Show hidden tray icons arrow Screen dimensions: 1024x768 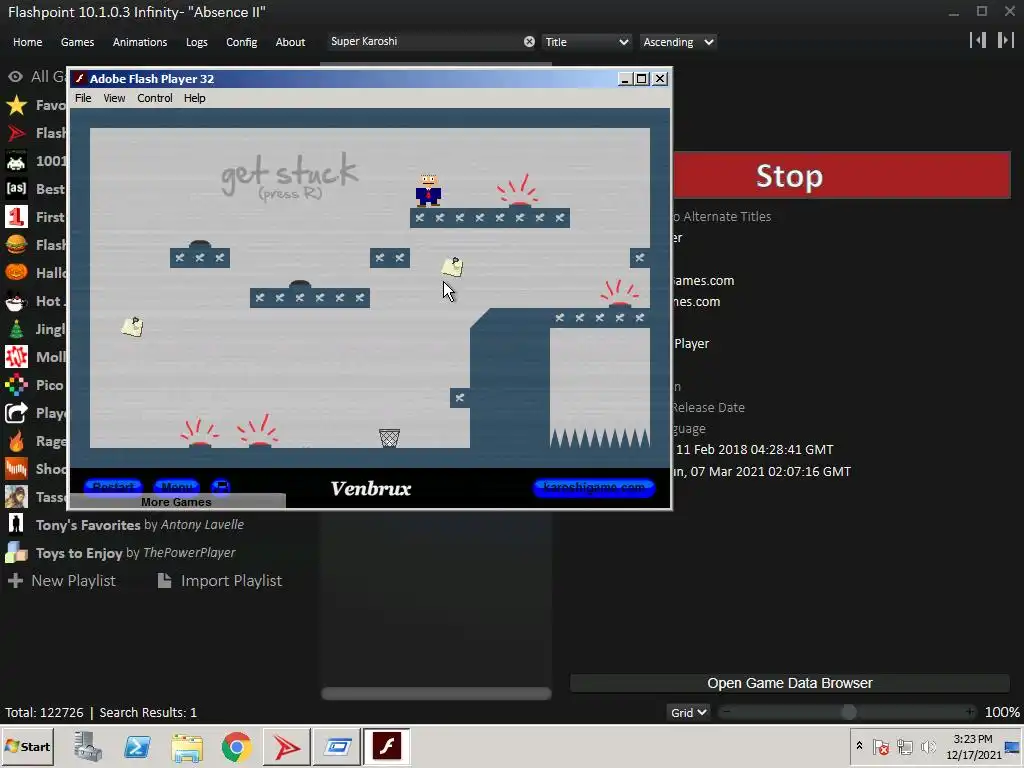pyautogui.click(x=859, y=746)
